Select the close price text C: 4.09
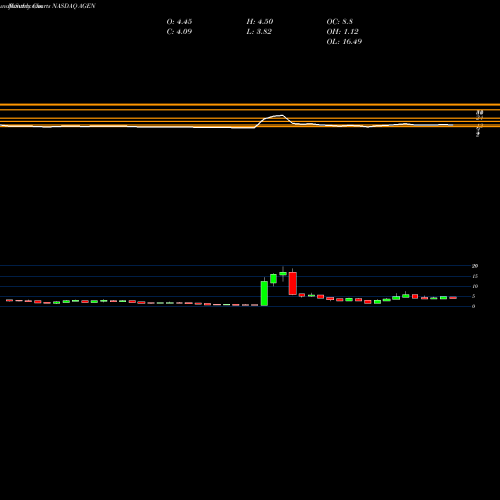The image size is (500, 500). [x=179, y=32]
